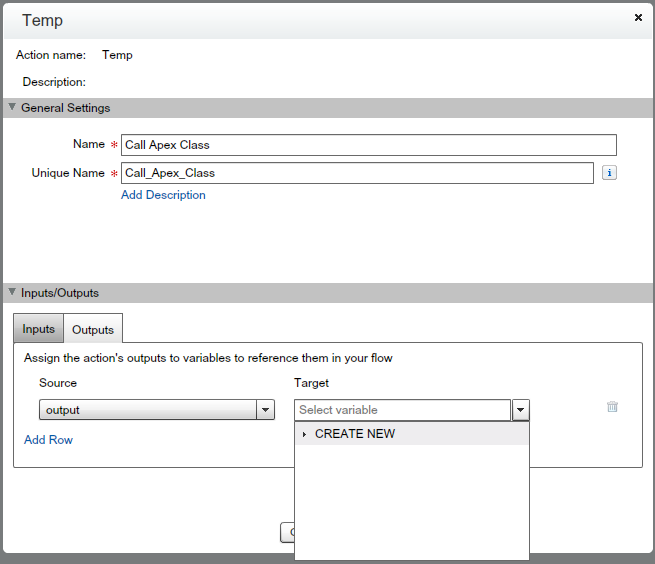Viewport: 655px width, 564px height.
Task: Open the Source dropdown arrow
Action: [x=266, y=410]
